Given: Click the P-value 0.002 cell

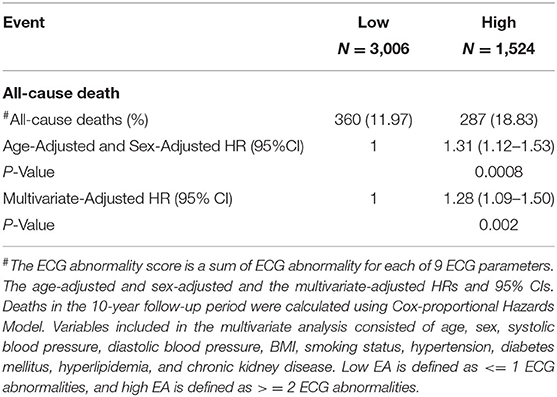Looking at the screenshot, I should pyautogui.click(x=499, y=225).
